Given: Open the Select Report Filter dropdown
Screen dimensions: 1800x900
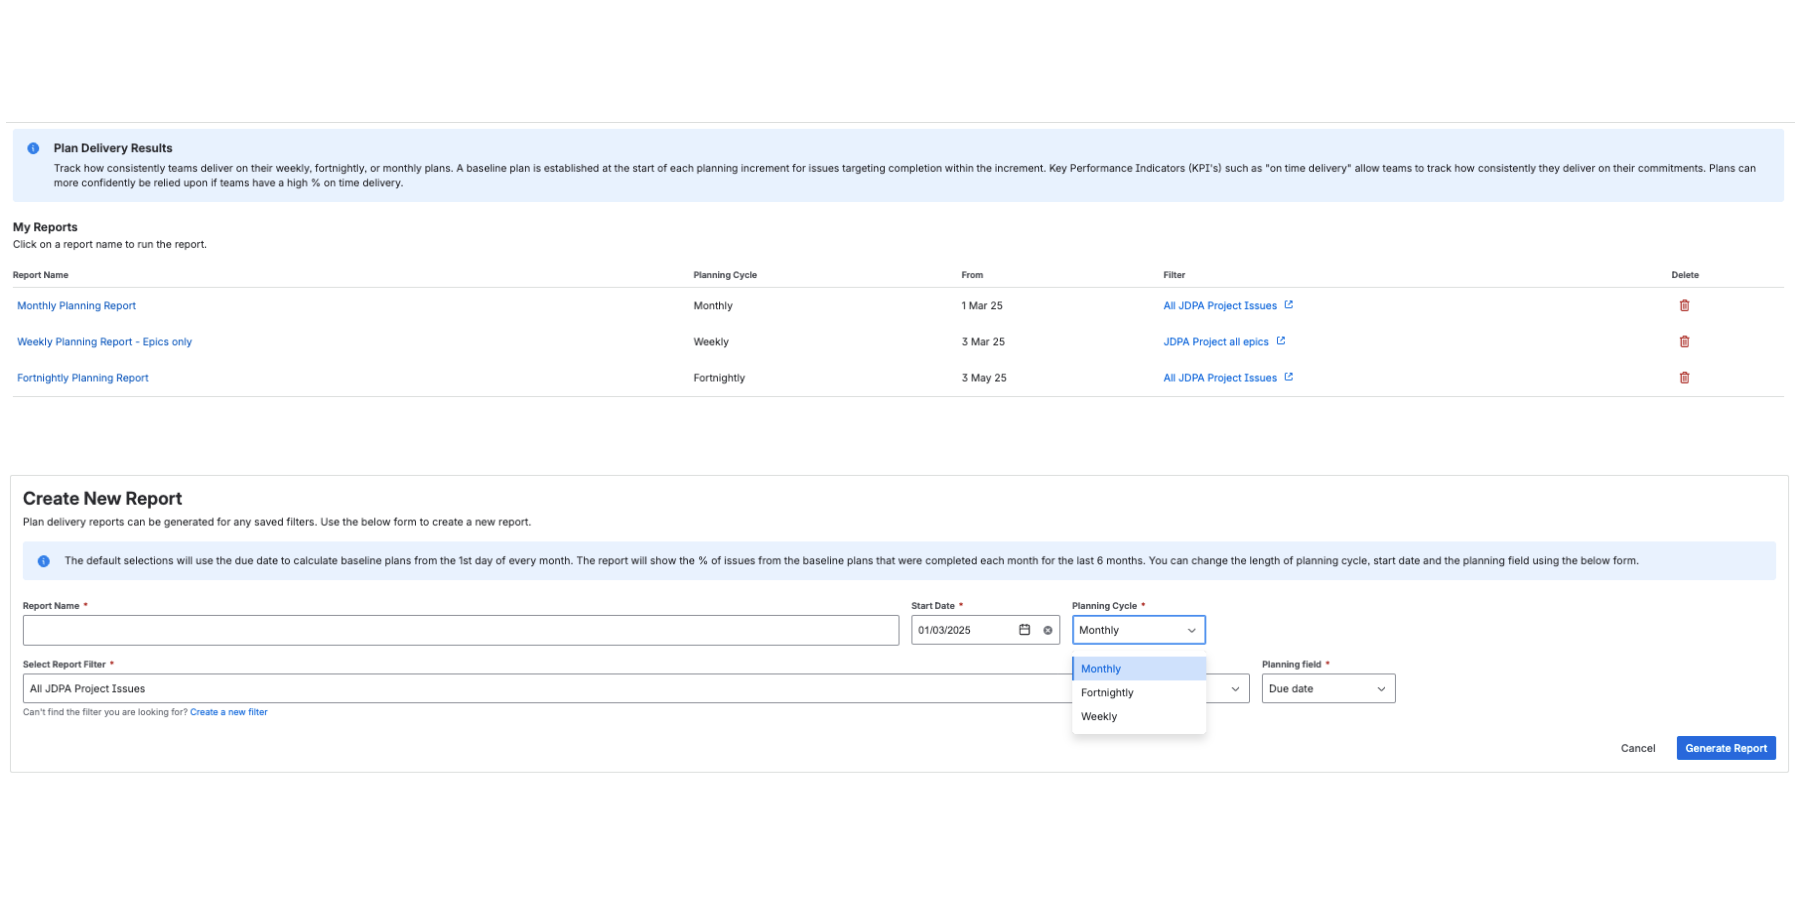Looking at the screenshot, I should [1235, 689].
